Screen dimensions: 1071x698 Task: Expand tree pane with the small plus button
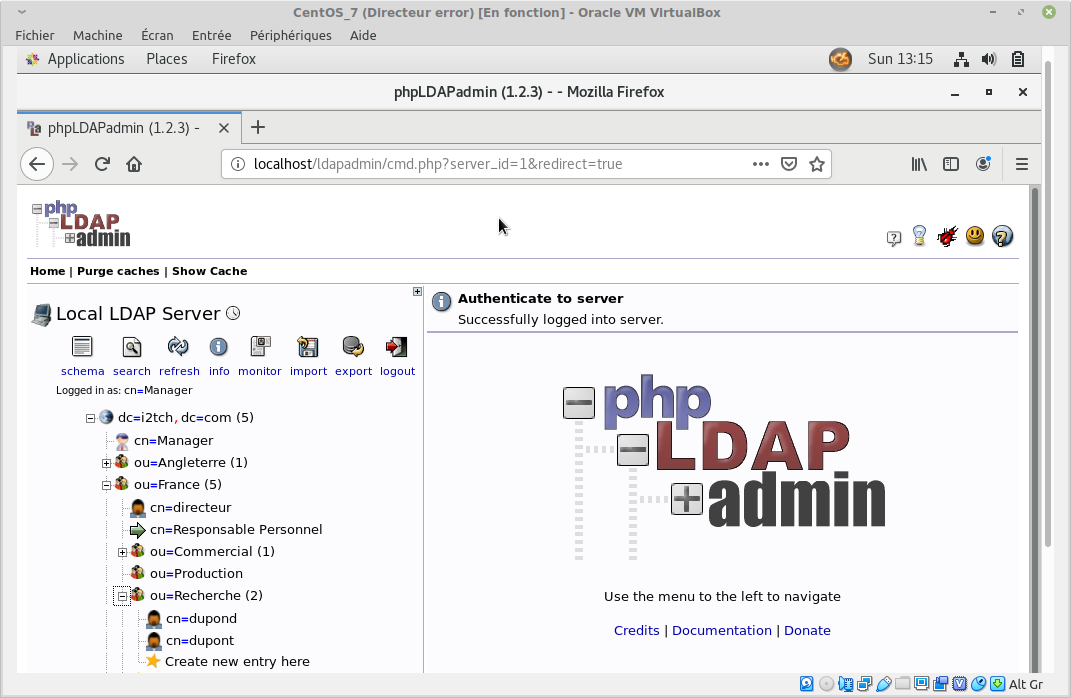click(x=417, y=292)
